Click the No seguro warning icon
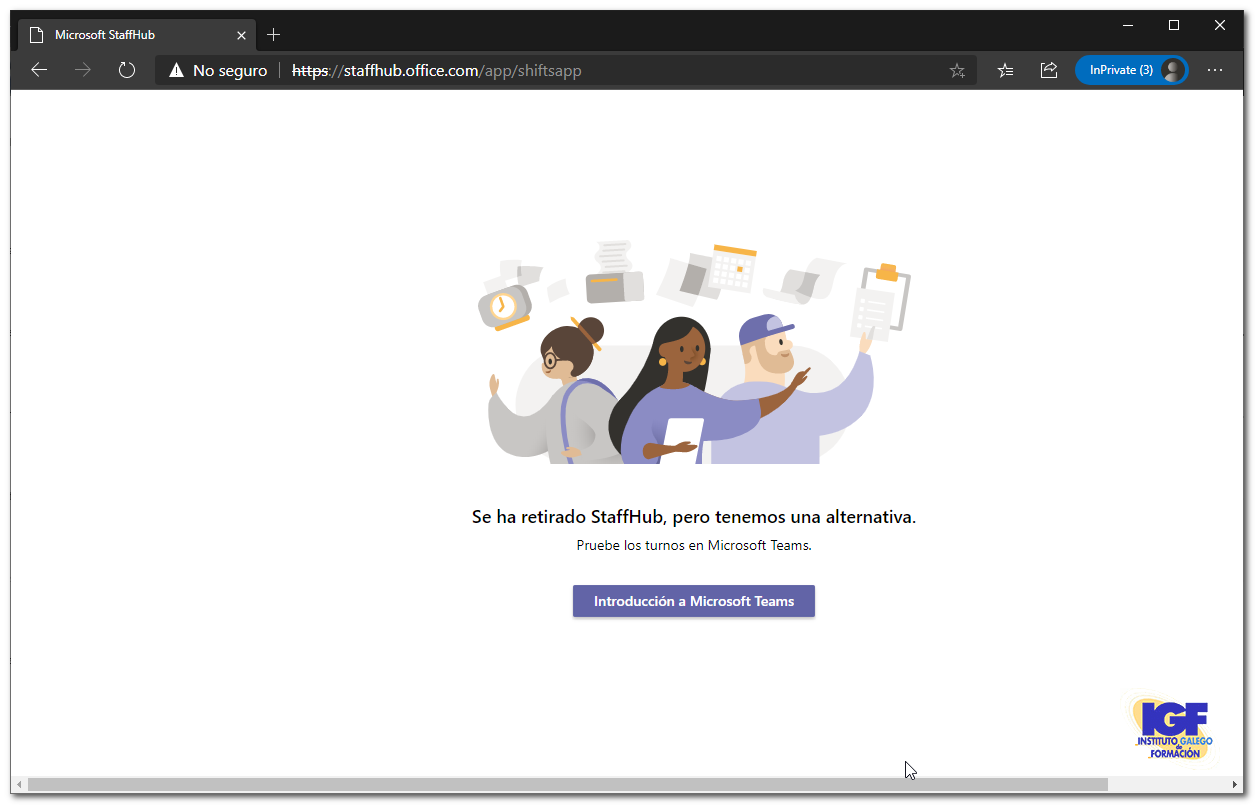This screenshot has height=805, width=1255. 177,71
